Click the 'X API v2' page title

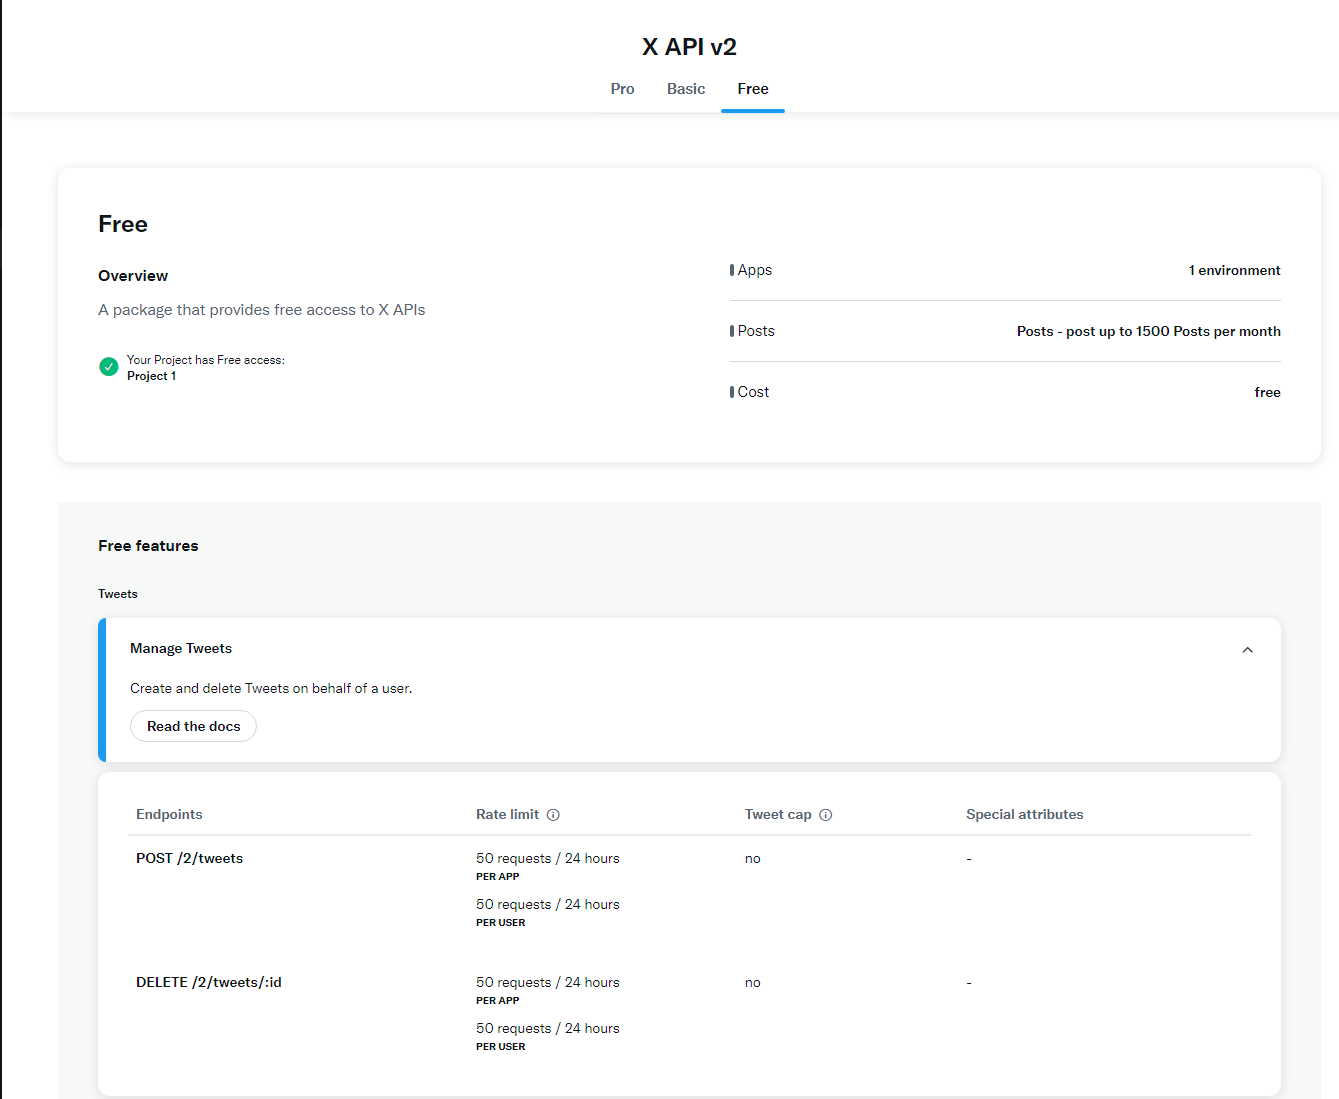[x=689, y=47]
